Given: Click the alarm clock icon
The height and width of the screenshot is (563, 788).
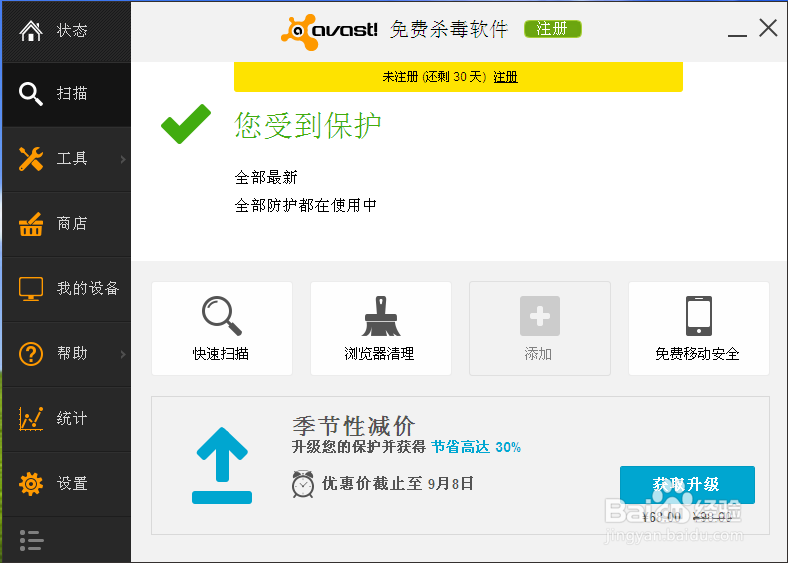Looking at the screenshot, I should (303, 484).
